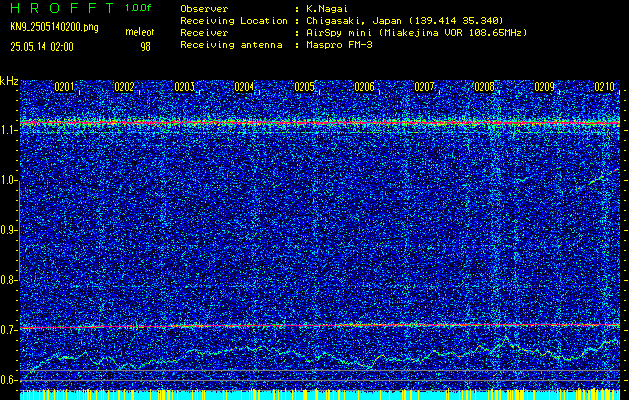
Task: Click the 1.0 frequency axis label
Action: click(x=8, y=181)
